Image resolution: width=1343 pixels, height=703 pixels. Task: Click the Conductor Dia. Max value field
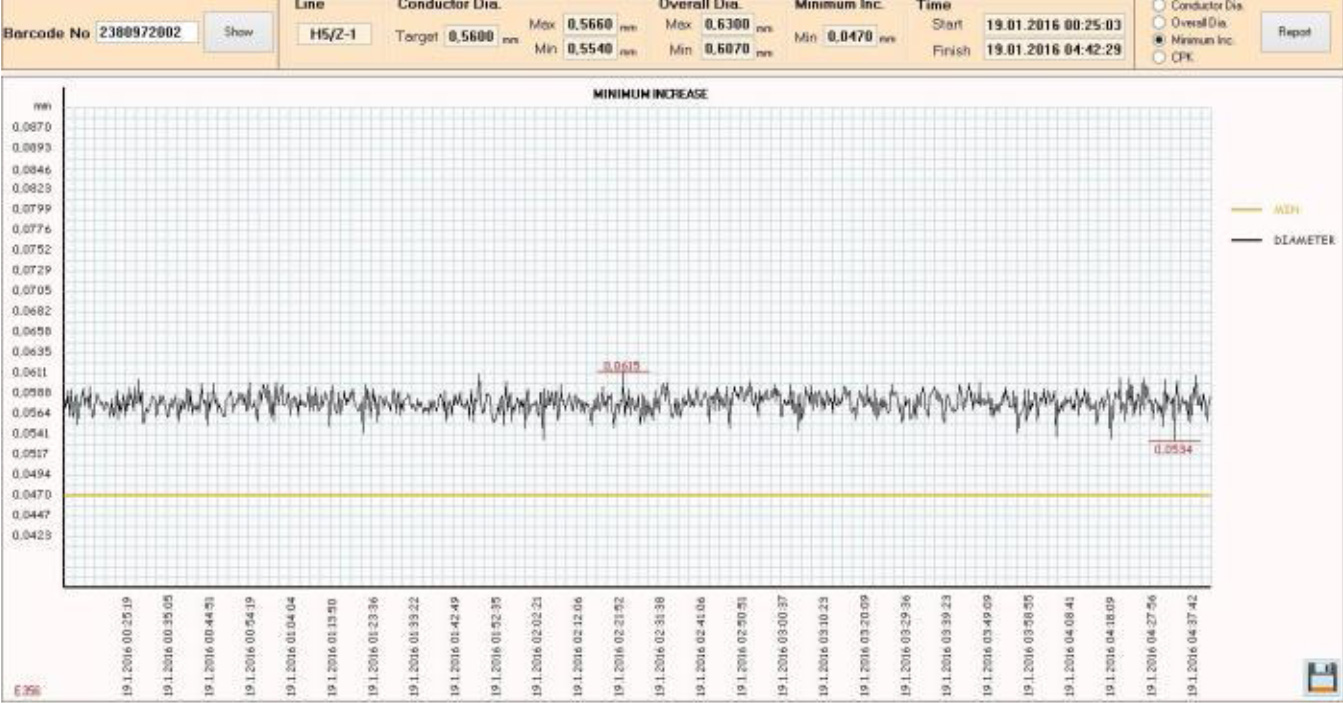[x=589, y=24]
